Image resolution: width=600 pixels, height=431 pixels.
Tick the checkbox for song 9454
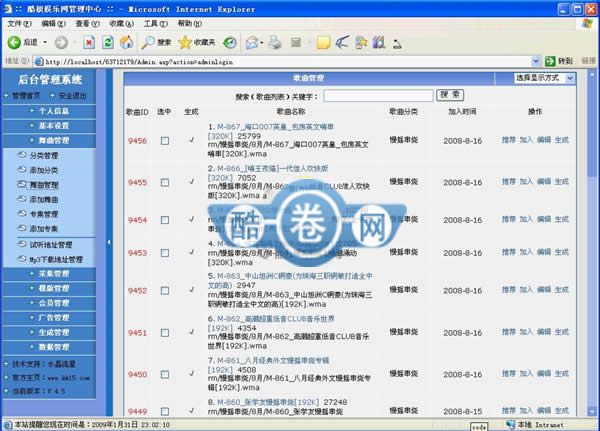pyautogui.click(x=165, y=220)
